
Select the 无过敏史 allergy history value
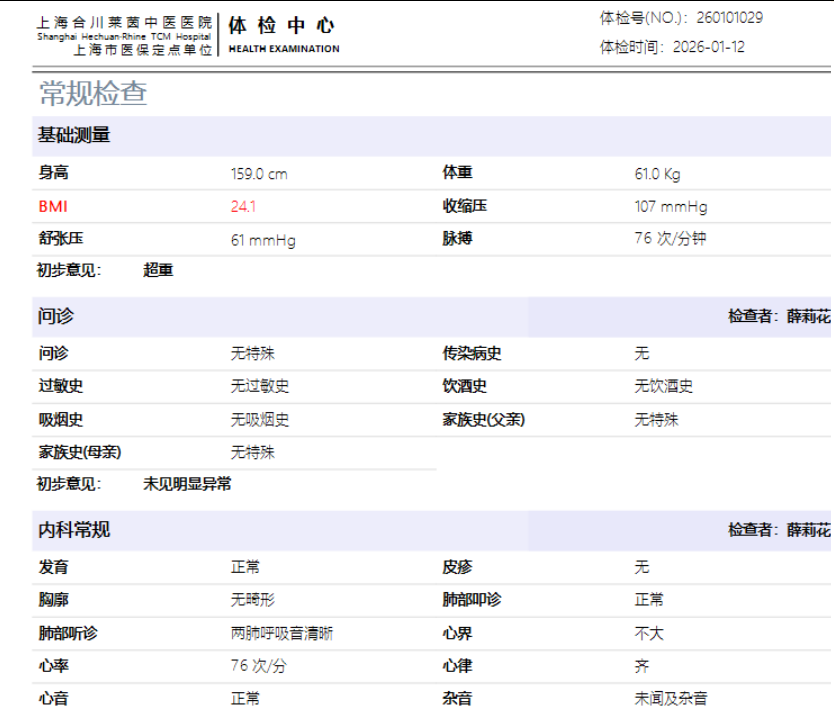[260, 386]
